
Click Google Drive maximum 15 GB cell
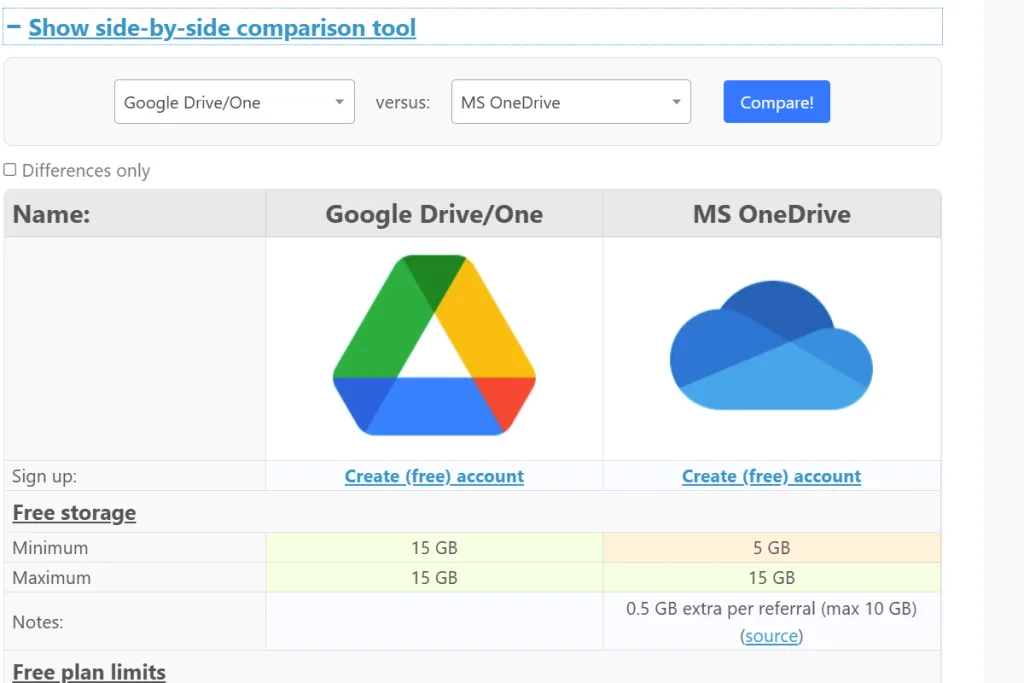click(x=434, y=578)
